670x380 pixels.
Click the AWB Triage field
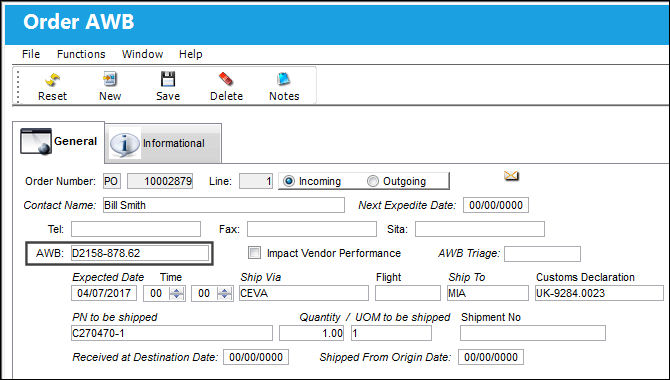(x=542, y=253)
